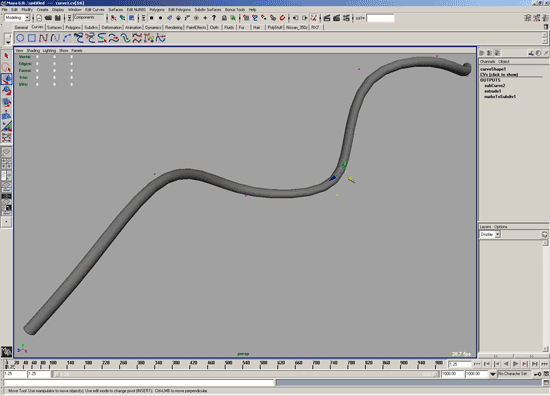
Task: Switch to four view layout icon
Action: (x=6, y=164)
